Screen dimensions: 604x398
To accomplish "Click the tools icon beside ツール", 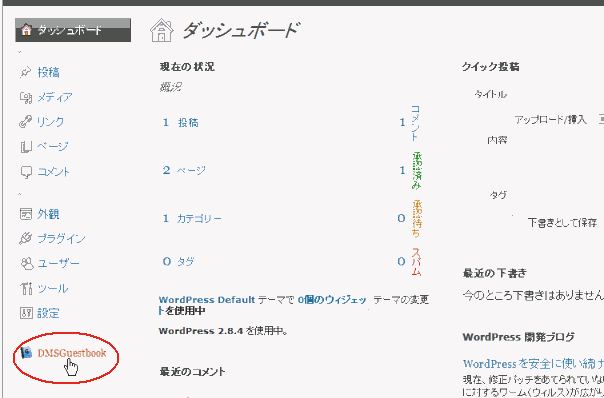I will coord(25,288).
